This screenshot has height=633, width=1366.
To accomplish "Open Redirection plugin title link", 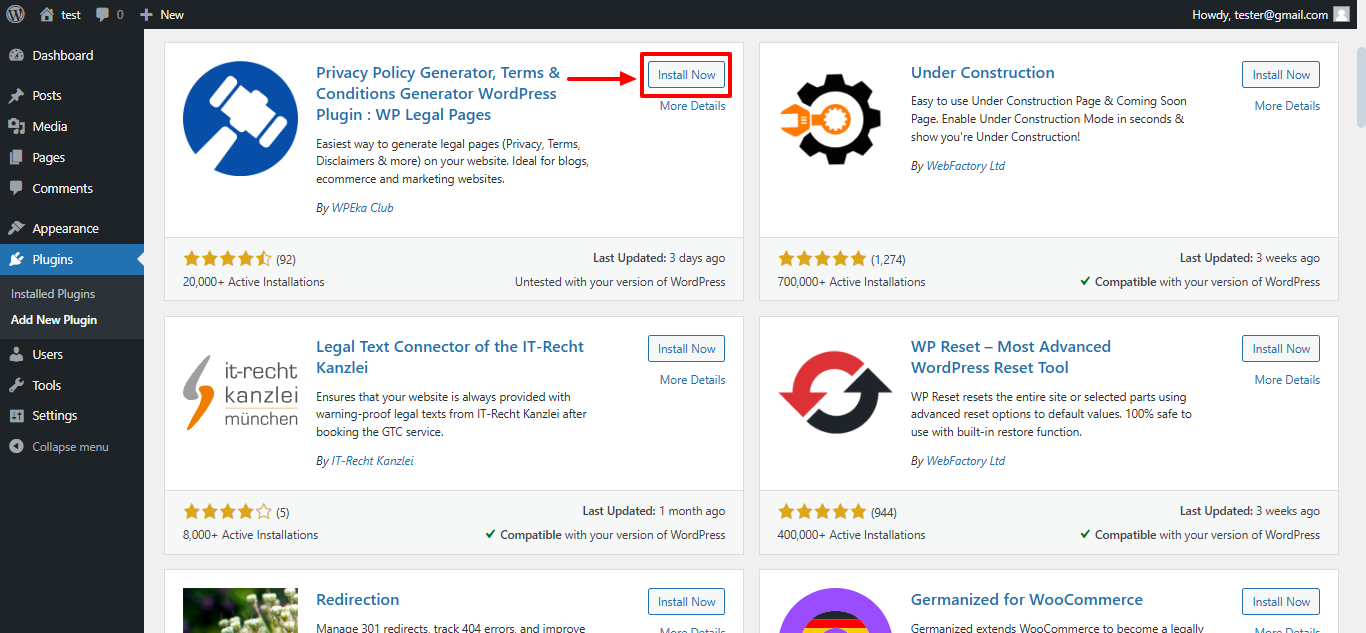I will pos(358,600).
